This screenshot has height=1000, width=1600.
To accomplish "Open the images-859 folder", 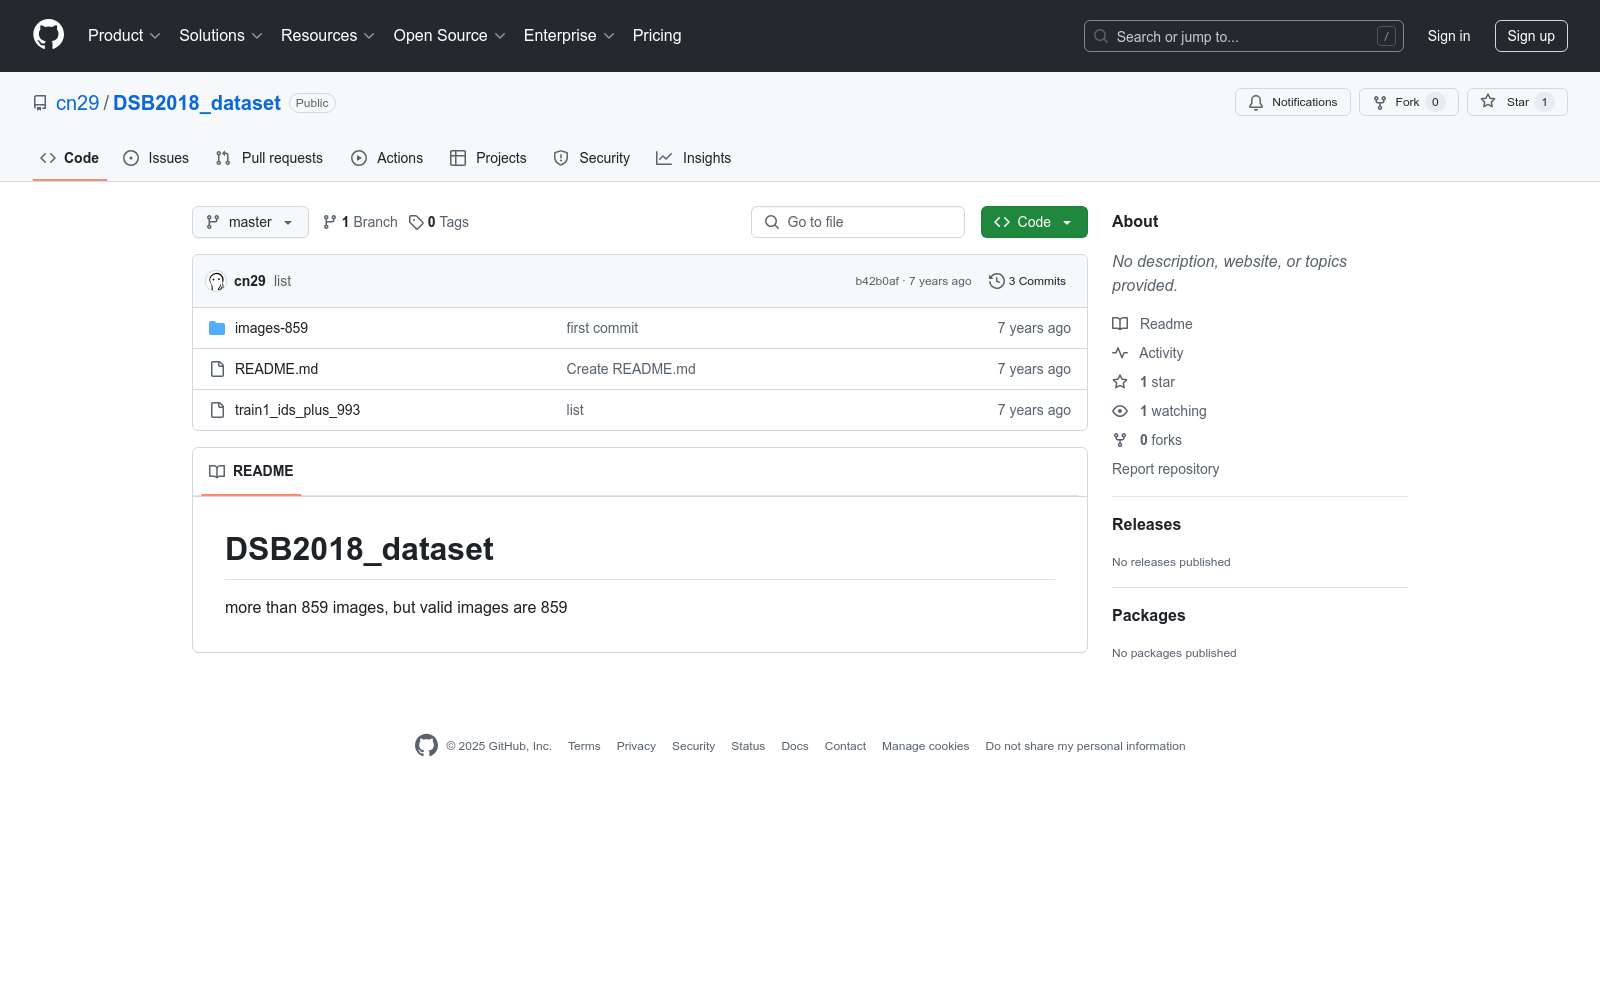I will click(271, 328).
